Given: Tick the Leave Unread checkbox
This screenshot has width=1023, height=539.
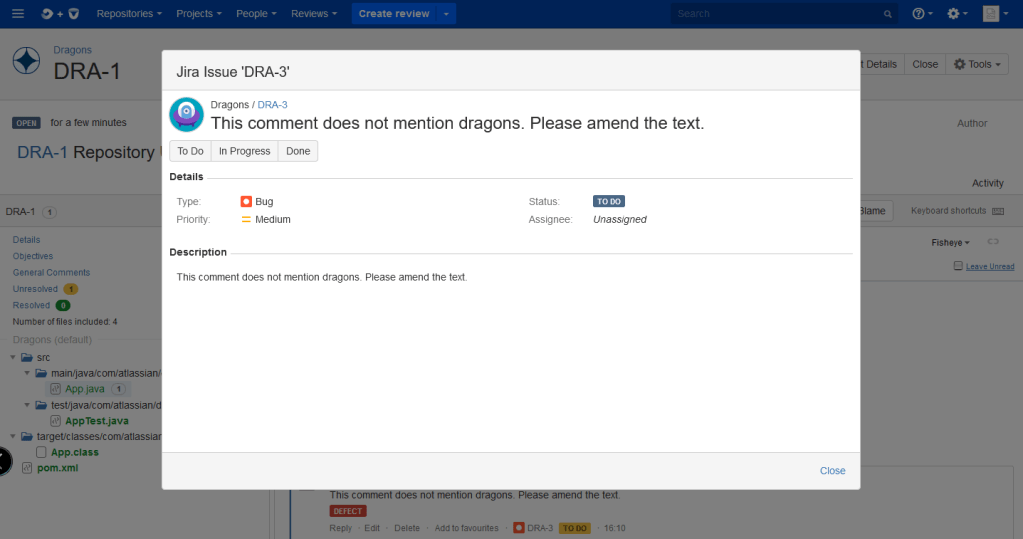Looking at the screenshot, I should click(x=958, y=266).
